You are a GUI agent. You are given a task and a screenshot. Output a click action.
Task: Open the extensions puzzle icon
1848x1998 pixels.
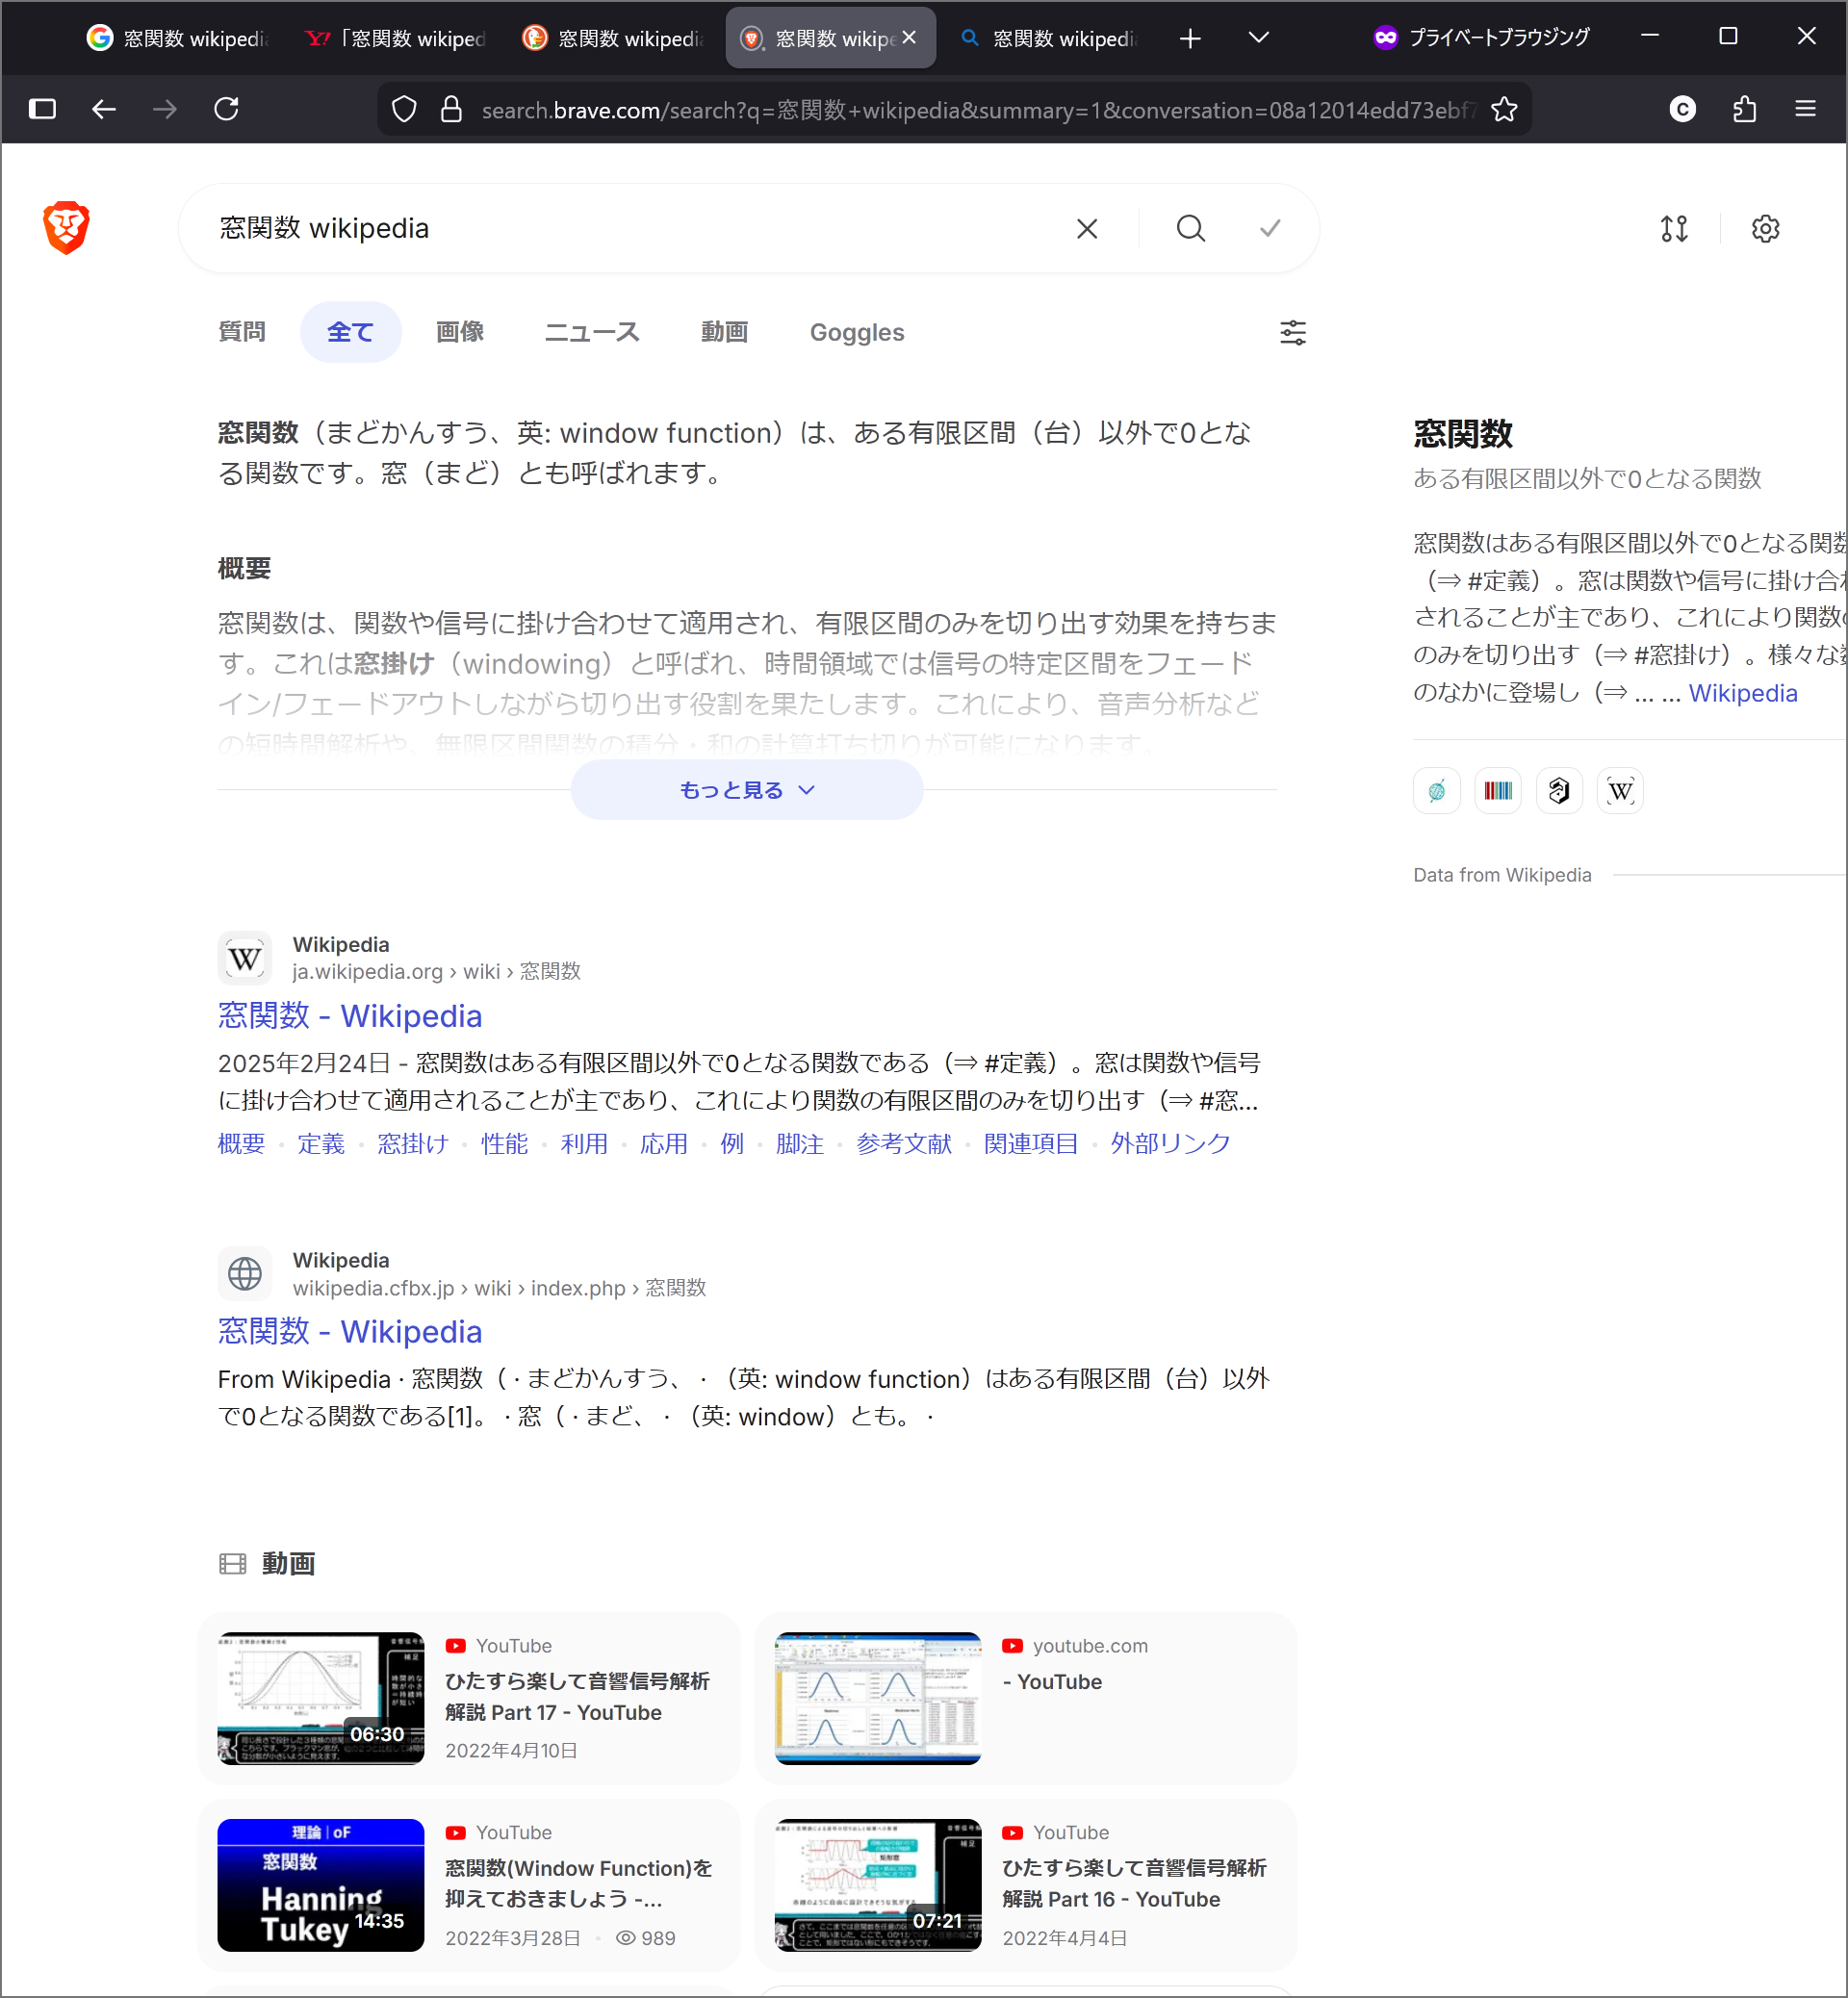pos(1744,109)
